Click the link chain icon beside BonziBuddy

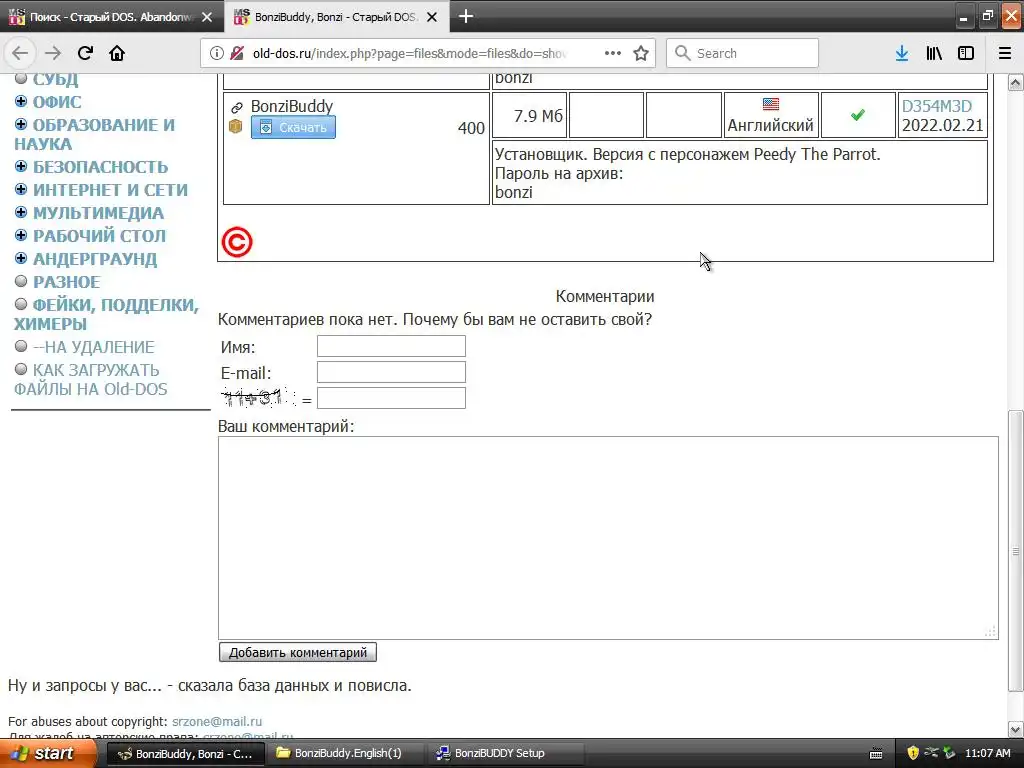tap(236, 107)
